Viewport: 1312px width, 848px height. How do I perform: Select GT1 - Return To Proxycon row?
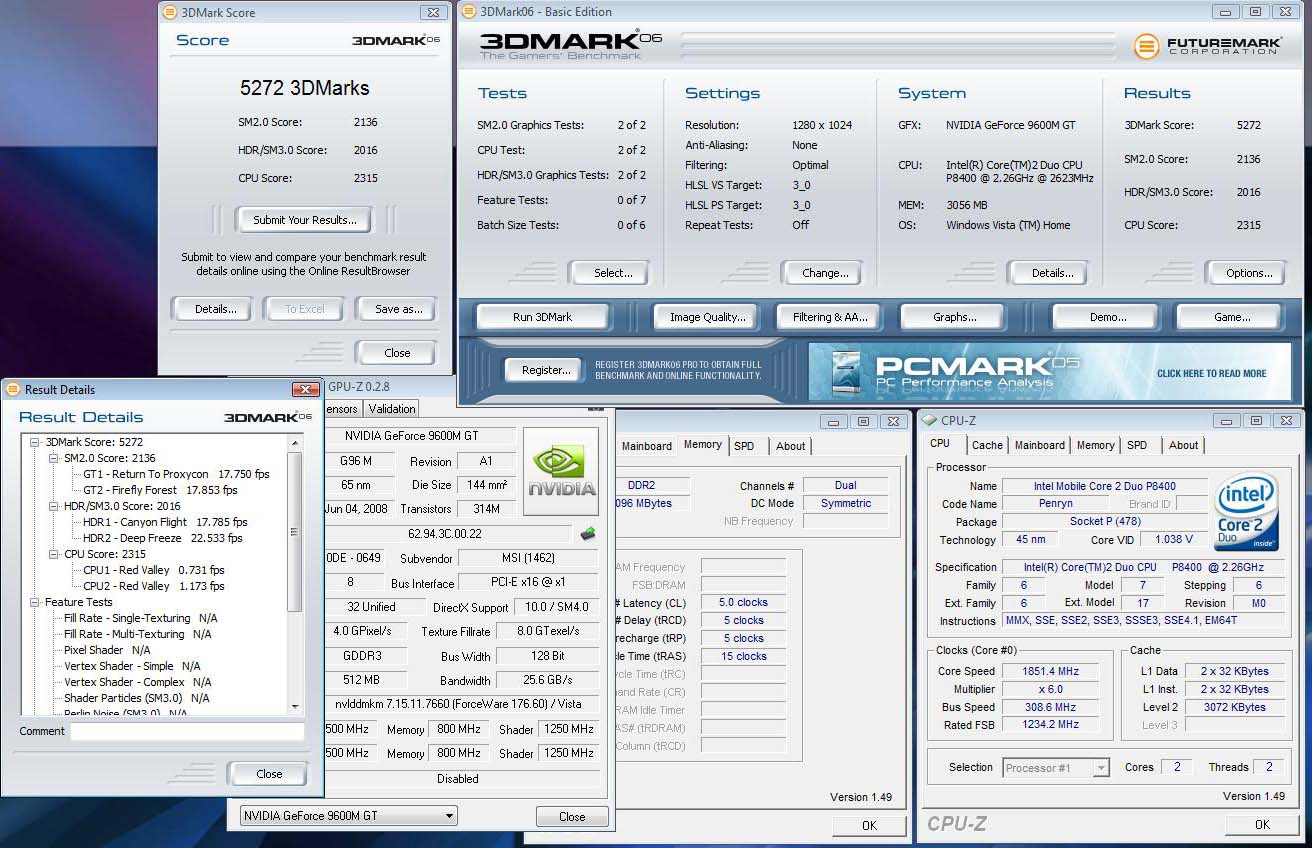176,474
